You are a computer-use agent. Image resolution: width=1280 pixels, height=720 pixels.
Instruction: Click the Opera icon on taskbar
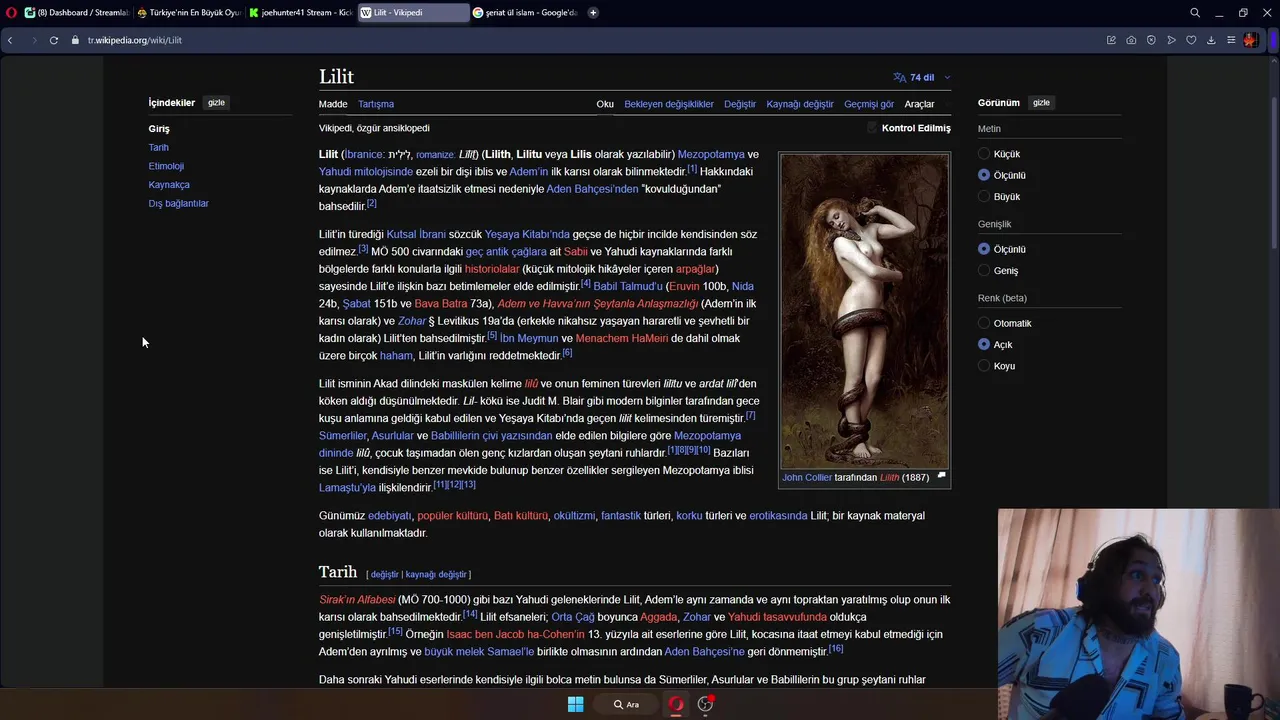676,704
